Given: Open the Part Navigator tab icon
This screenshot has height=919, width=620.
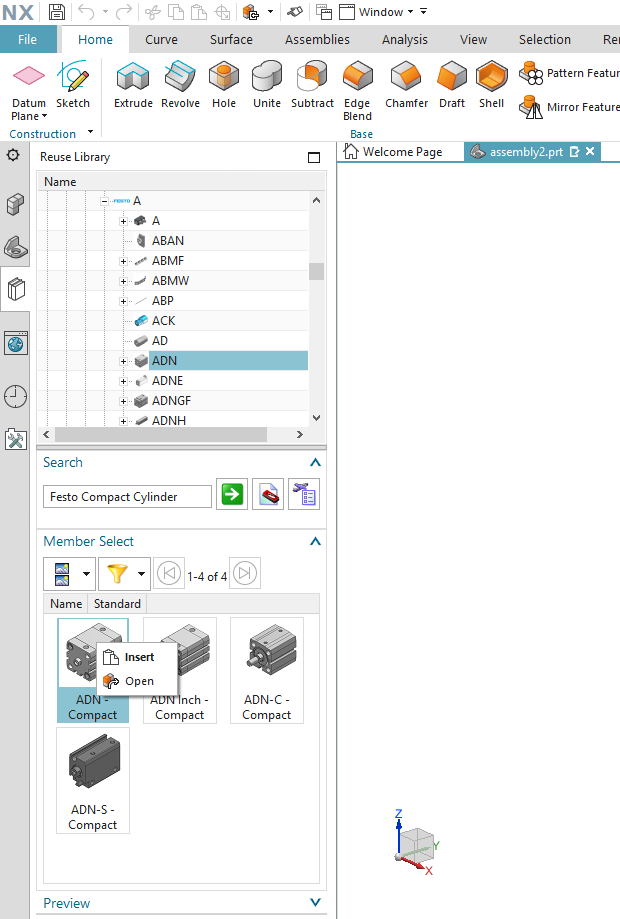Looking at the screenshot, I should point(15,247).
